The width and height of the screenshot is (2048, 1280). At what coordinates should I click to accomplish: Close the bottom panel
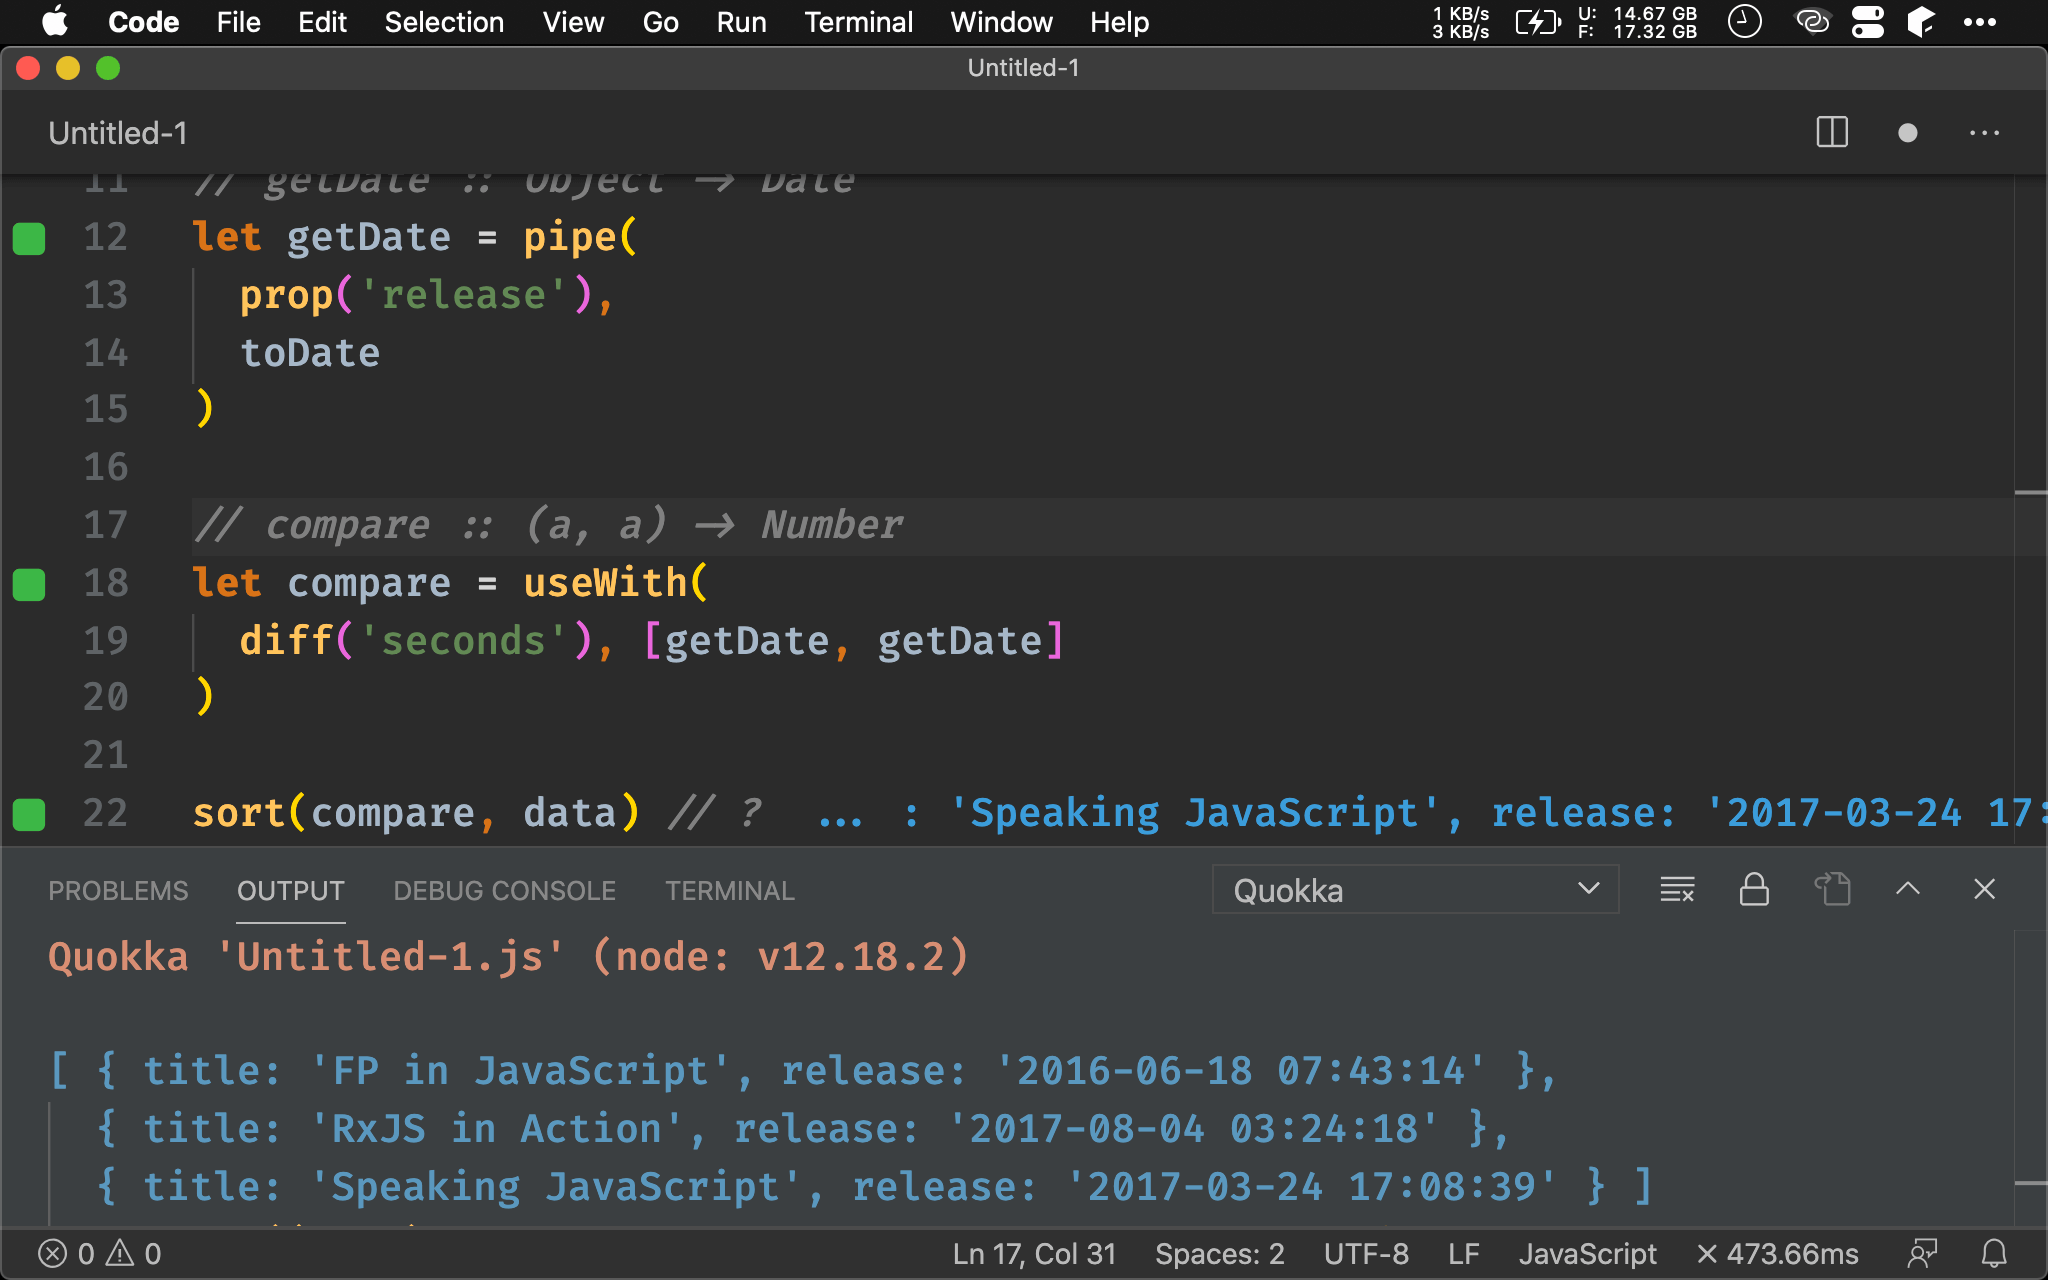tap(1985, 889)
